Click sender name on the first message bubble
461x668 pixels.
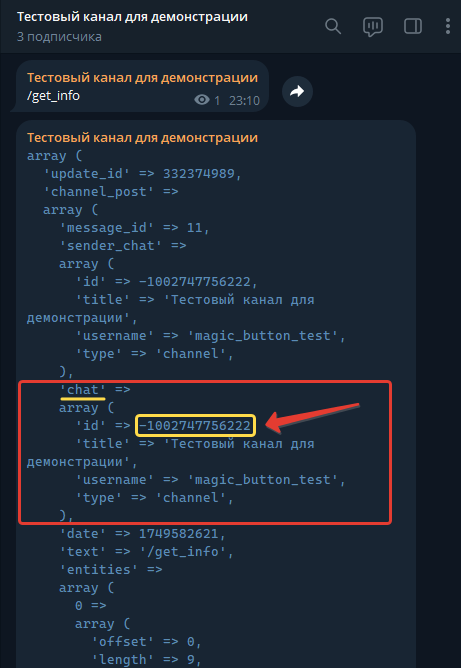point(142,78)
